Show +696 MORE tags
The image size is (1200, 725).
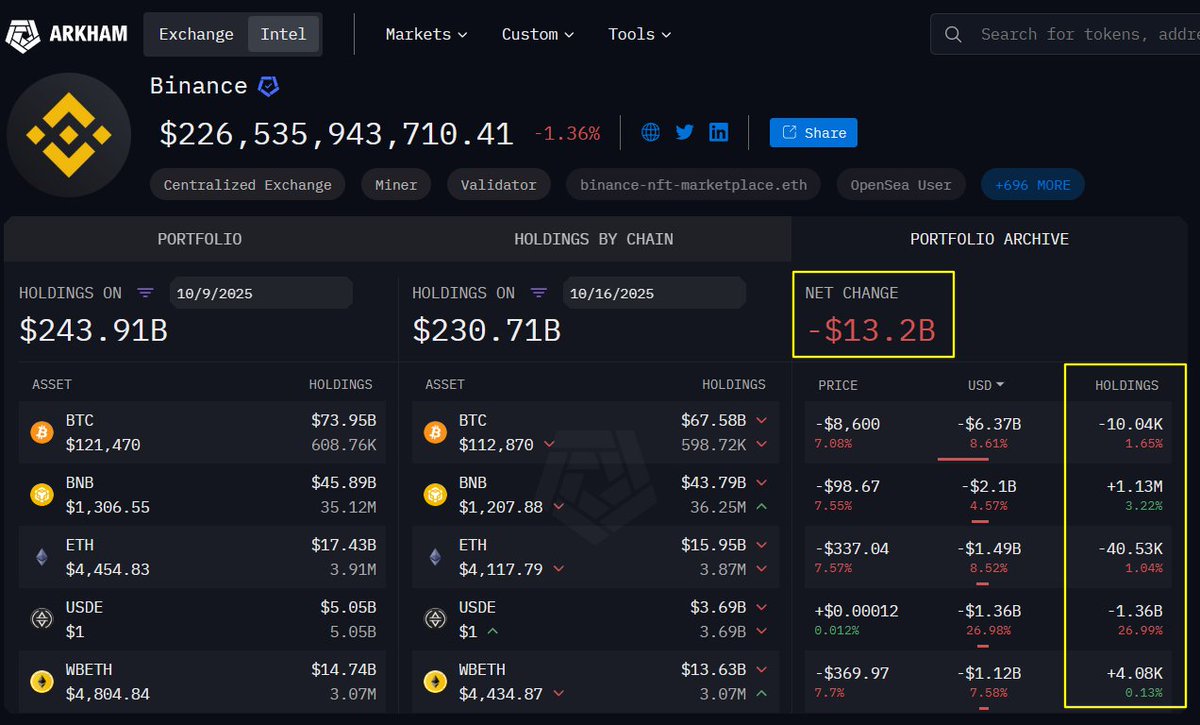(x=1033, y=185)
